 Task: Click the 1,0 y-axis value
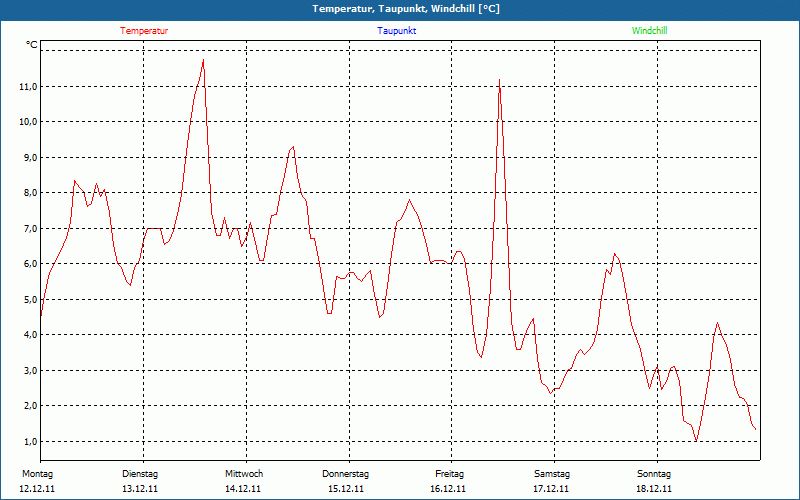30,441
